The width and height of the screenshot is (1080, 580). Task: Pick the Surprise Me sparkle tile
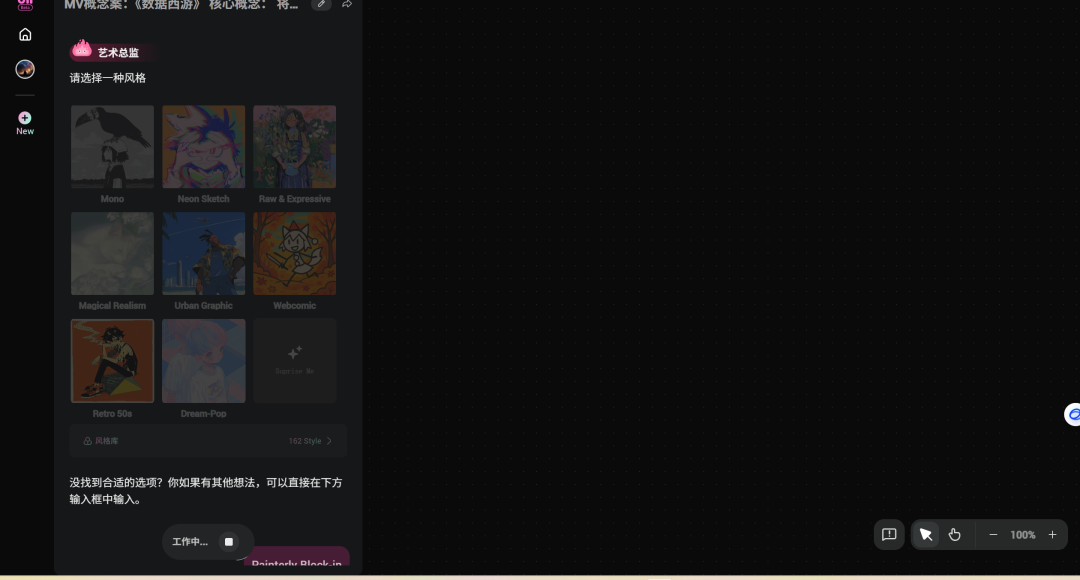pyautogui.click(x=295, y=361)
